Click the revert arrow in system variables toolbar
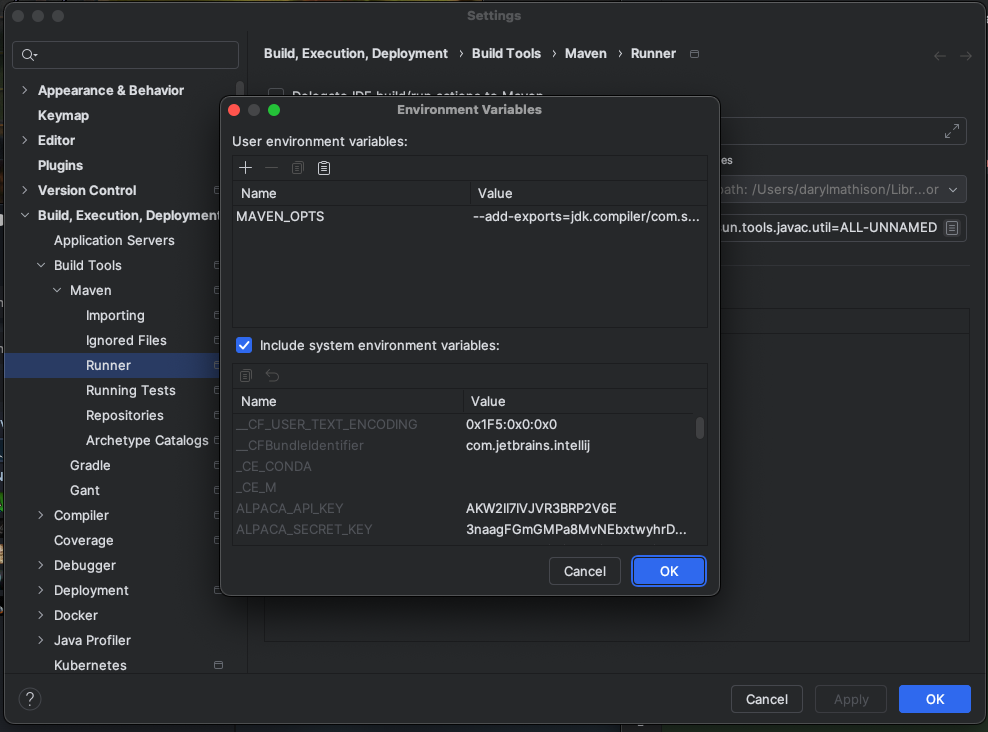 pyautogui.click(x=272, y=376)
